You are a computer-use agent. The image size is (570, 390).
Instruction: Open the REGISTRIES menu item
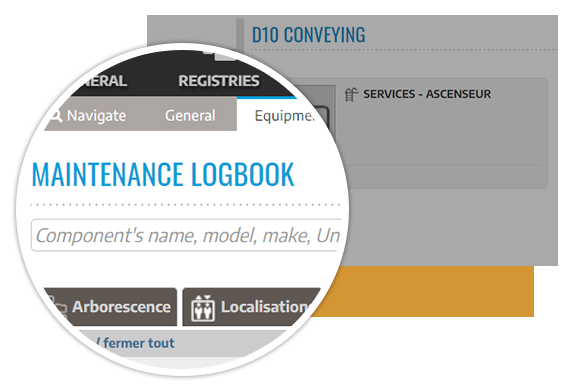[219, 81]
